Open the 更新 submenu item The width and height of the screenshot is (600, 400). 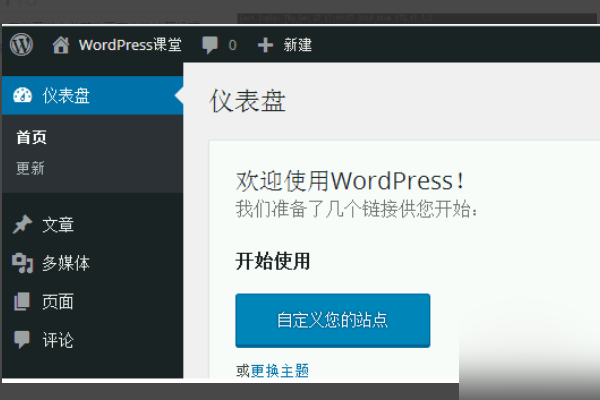pyautogui.click(x=31, y=168)
